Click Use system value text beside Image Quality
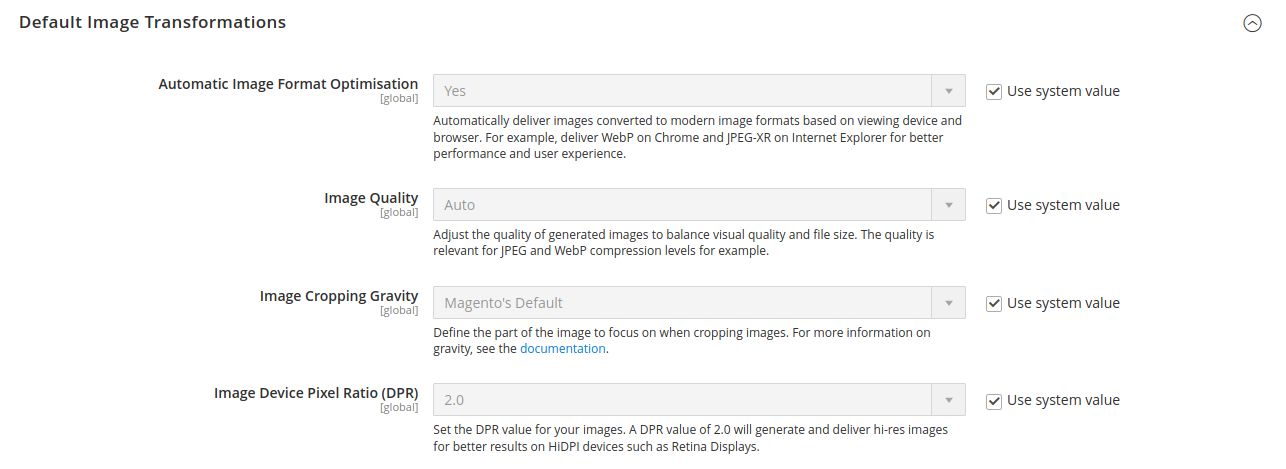 point(1063,205)
